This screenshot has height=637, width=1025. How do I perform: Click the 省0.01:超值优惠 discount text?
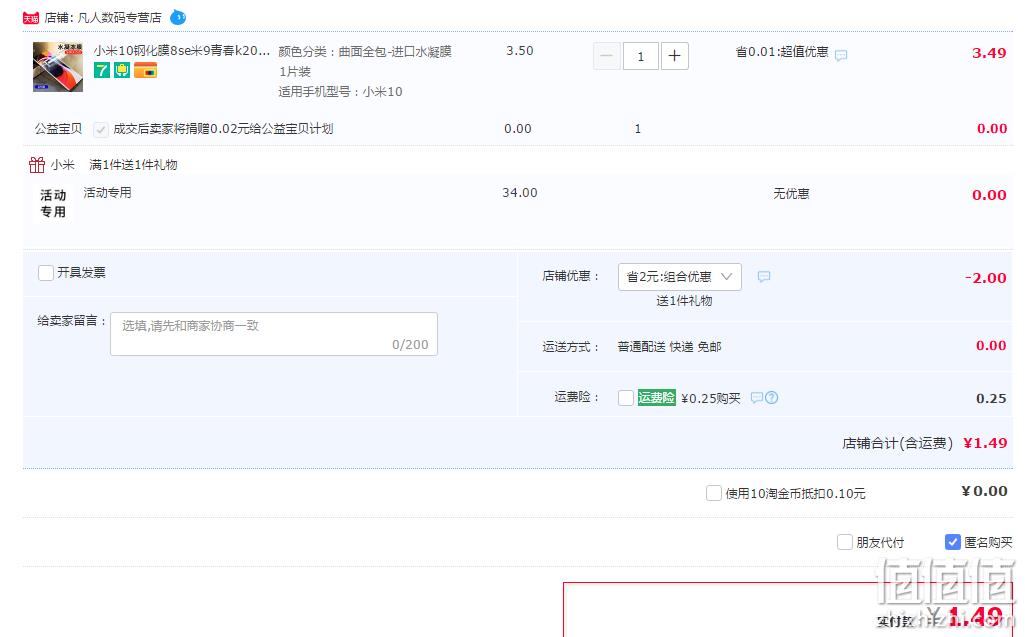click(x=782, y=52)
